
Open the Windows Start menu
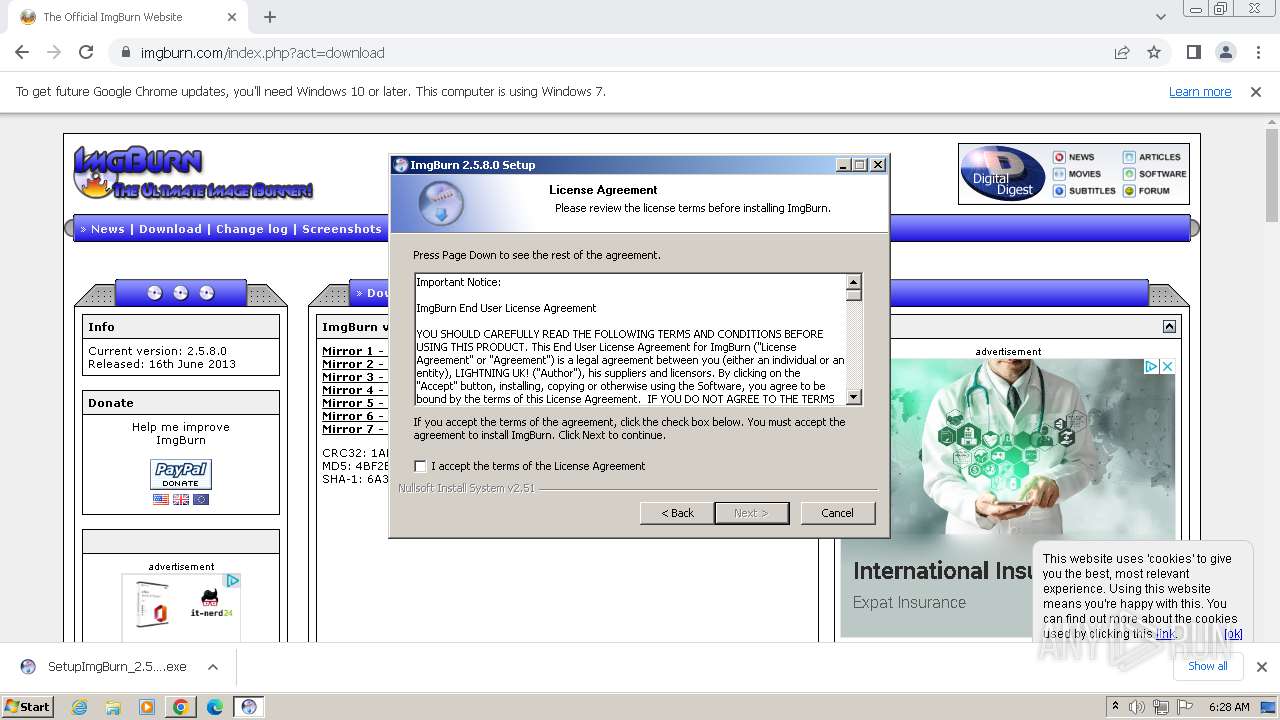28,706
